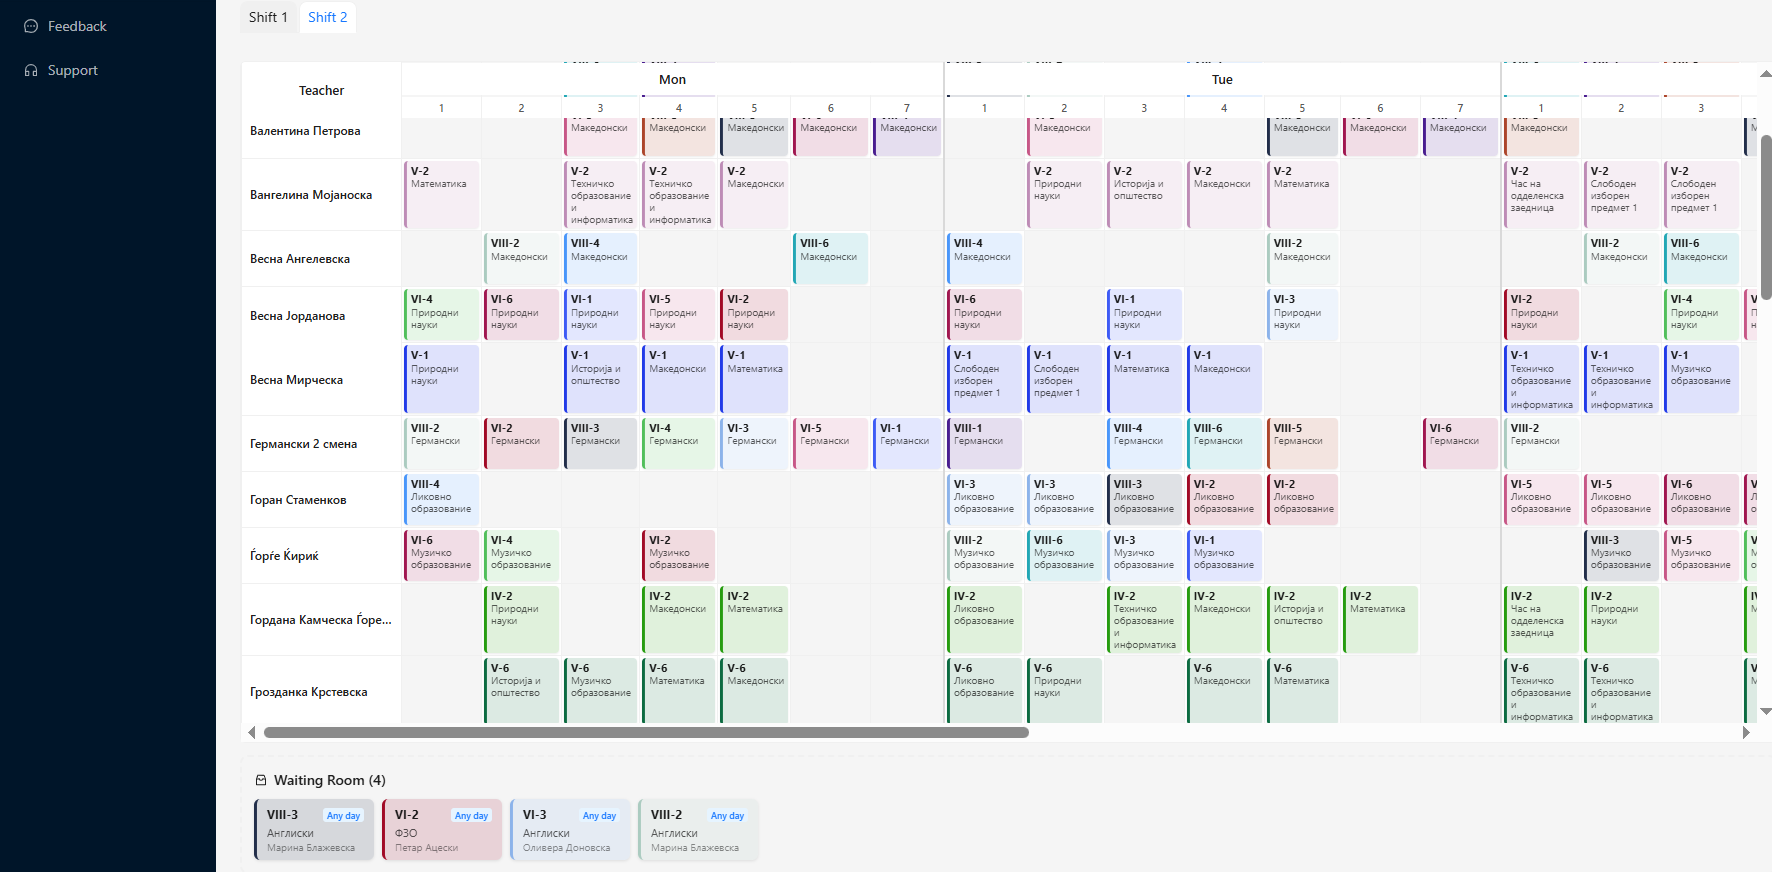
Task: Select waiting room card VIII-2 Англиски
Action: [x=698, y=830]
